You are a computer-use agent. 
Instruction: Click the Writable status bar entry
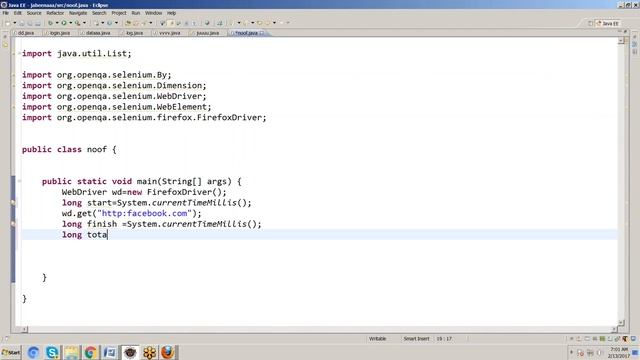(378, 339)
